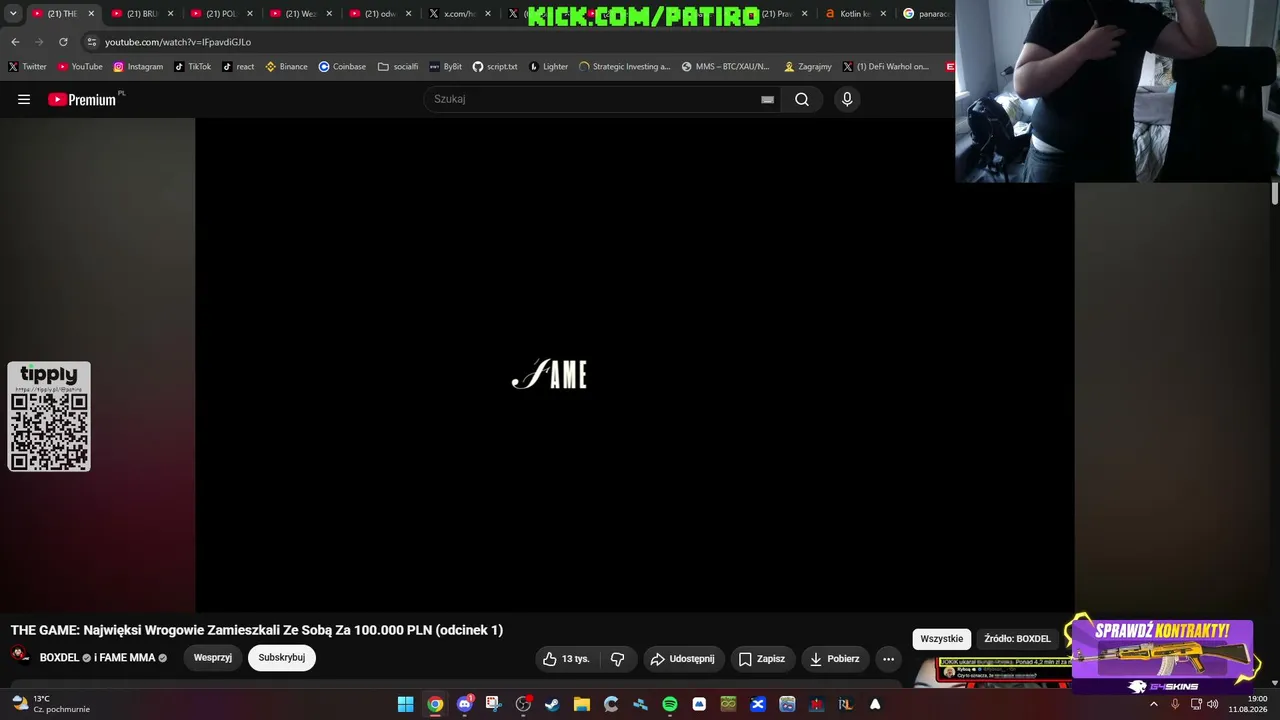
Task: Open the Windows Start menu
Action: (x=405, y=704)
